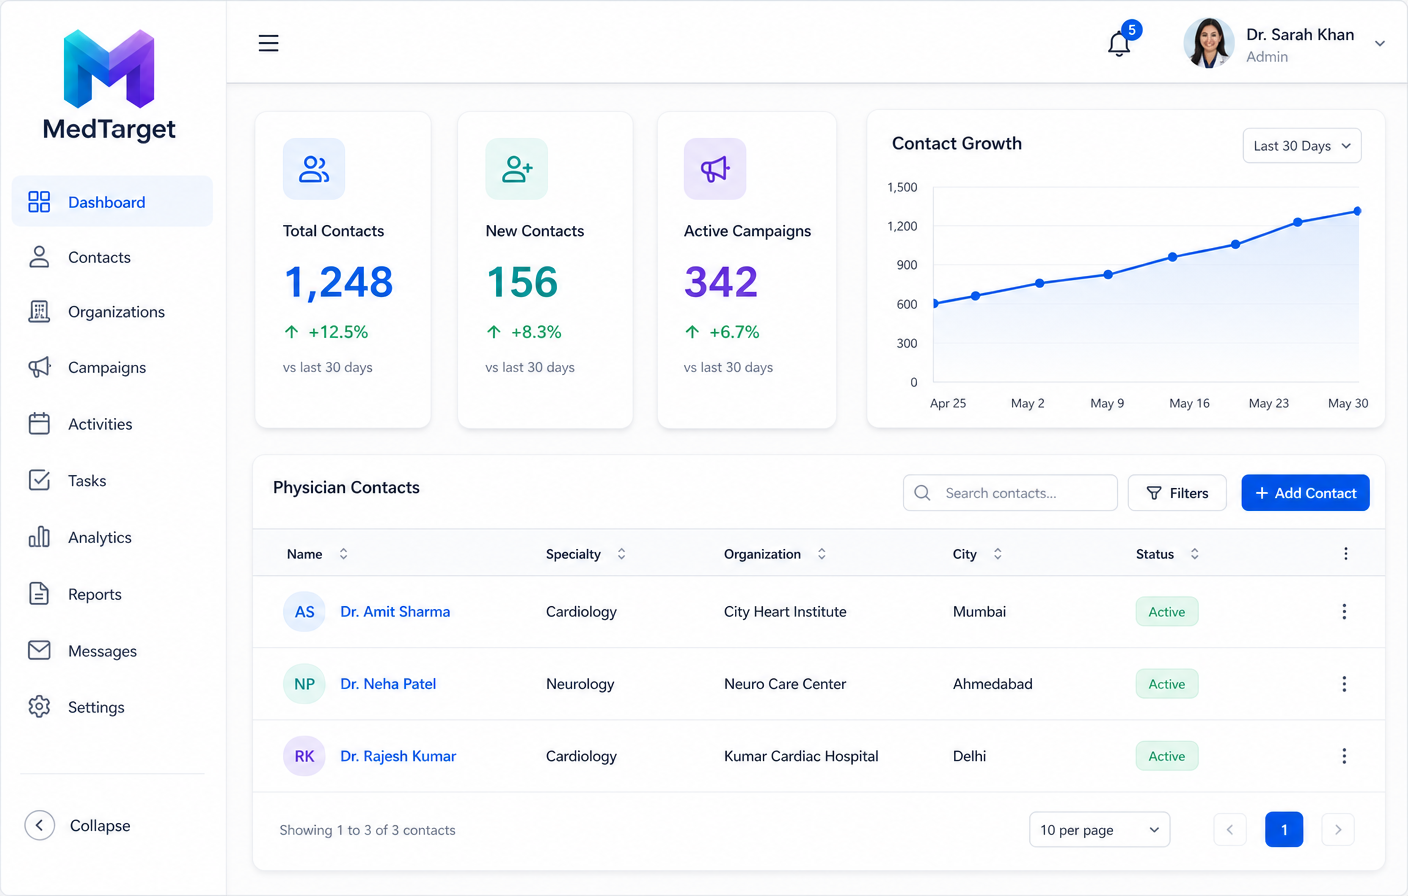1408x896 pixels.
Task: Go to next page arrow
Action: pos(1338,830)
